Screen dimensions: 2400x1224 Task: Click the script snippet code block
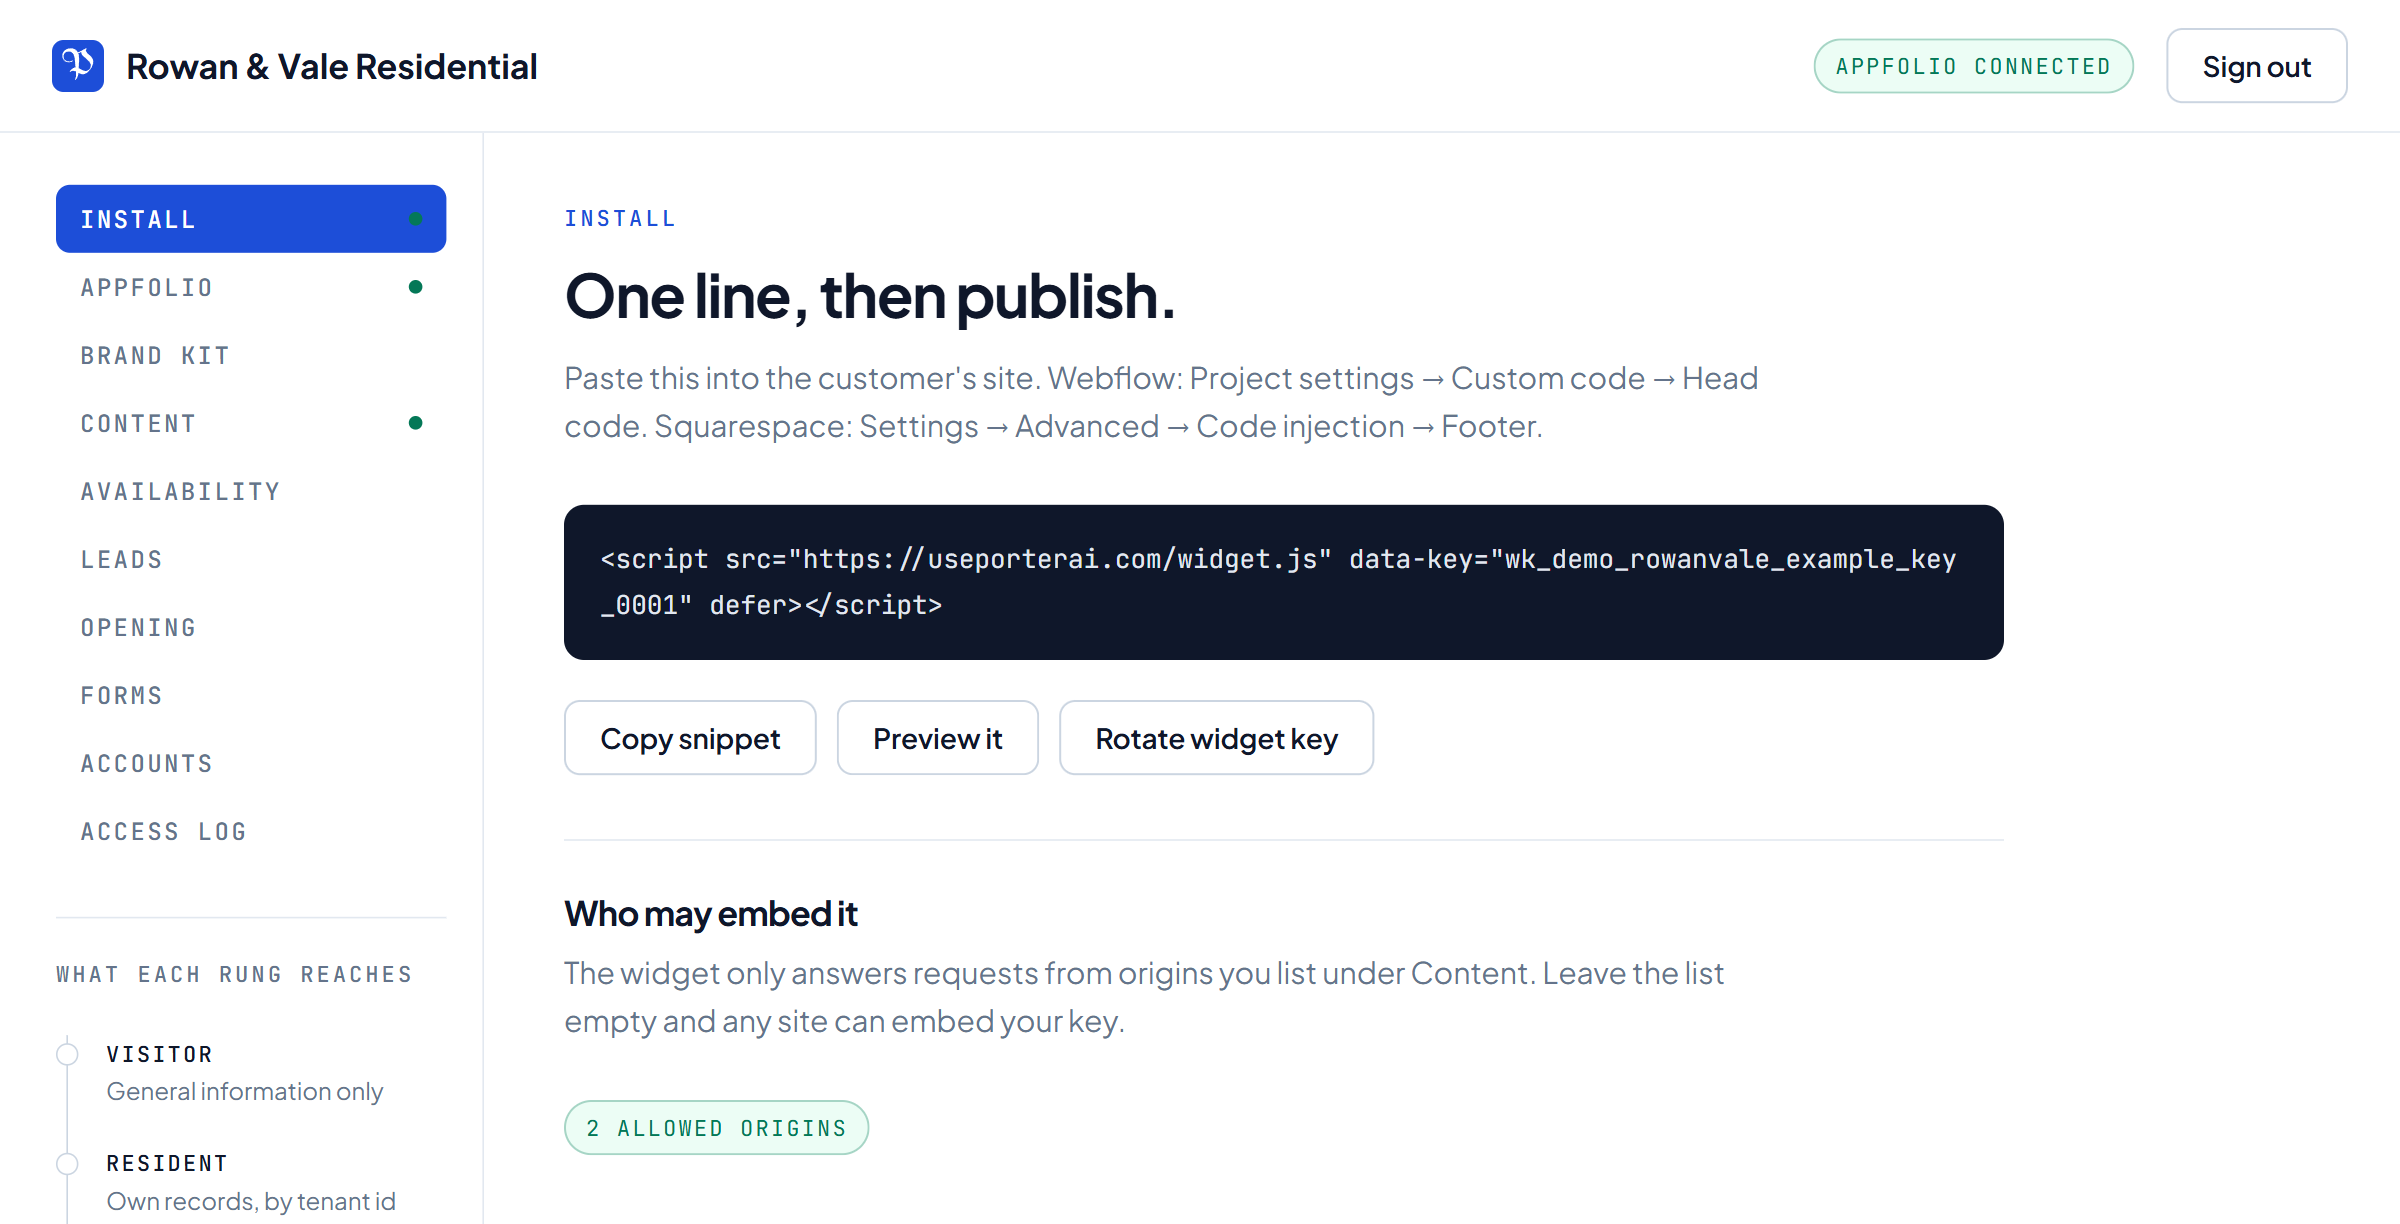click(x=1284, y=582)
